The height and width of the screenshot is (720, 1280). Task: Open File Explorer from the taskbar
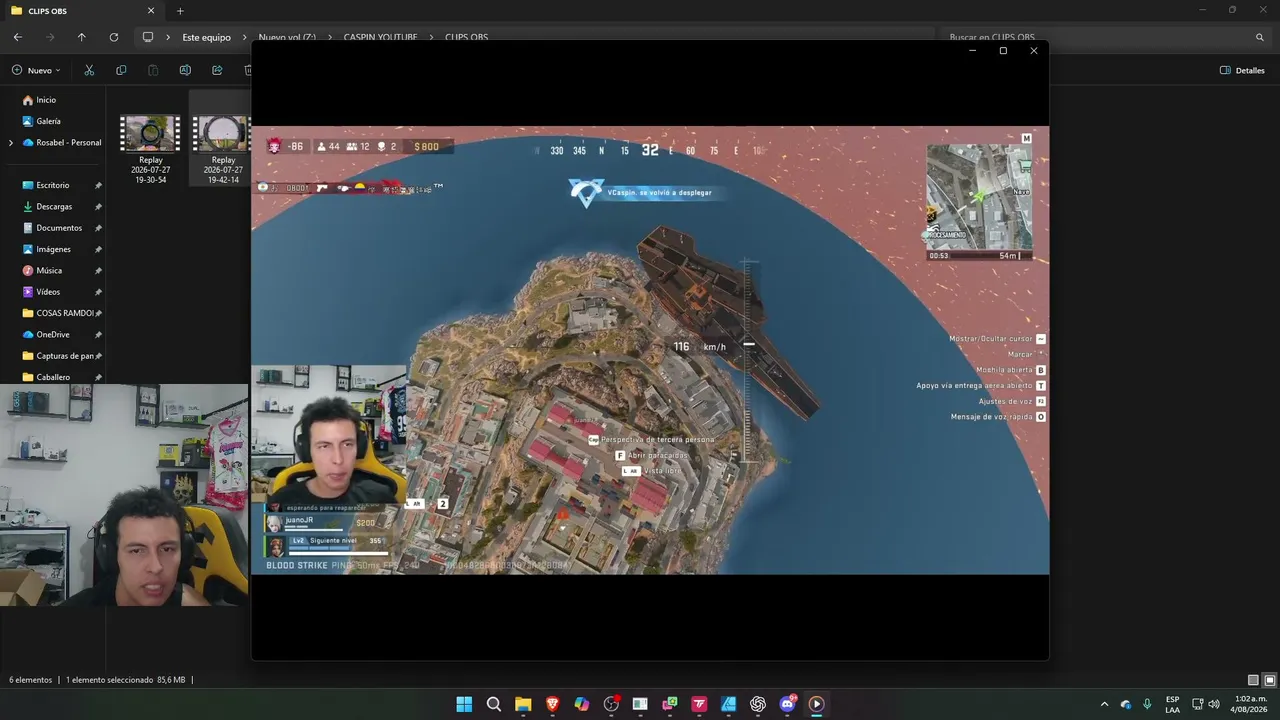pyautogui.click(x=523, y=704)
